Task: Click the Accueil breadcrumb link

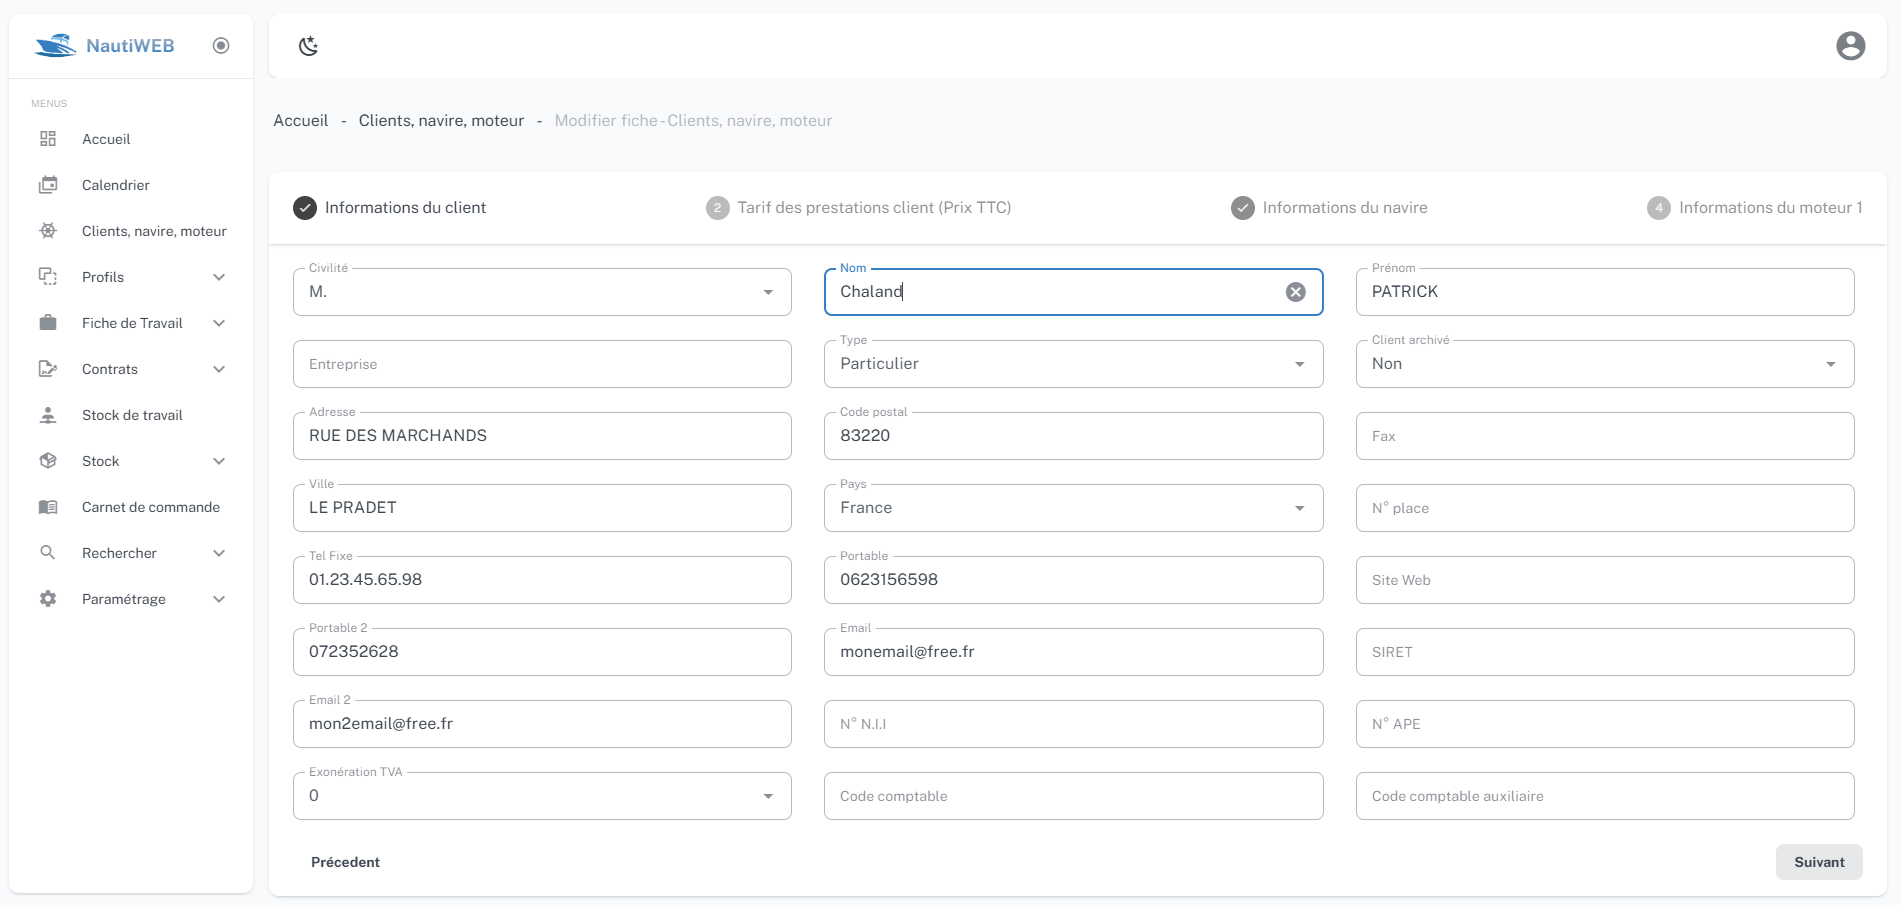Action: pyautogui.click(x=301, y=121)
